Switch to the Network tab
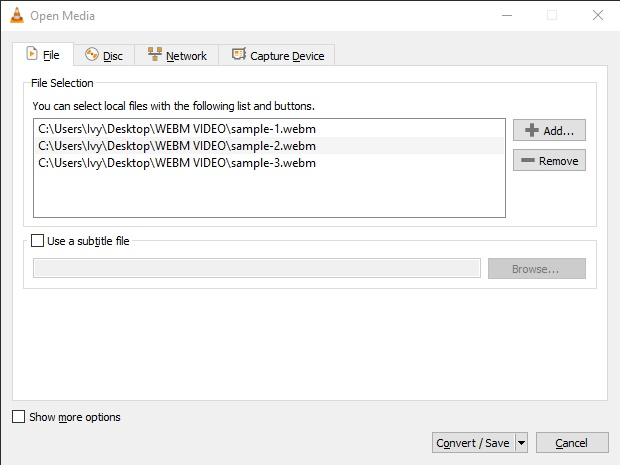Screen dimensions: 620x465 (177, 55)
